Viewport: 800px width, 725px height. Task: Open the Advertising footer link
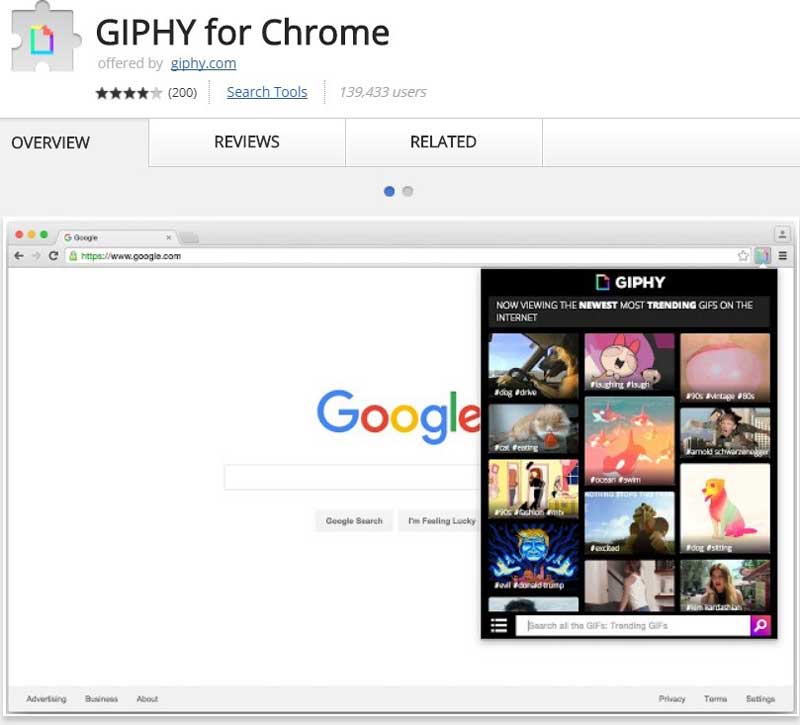46,699
